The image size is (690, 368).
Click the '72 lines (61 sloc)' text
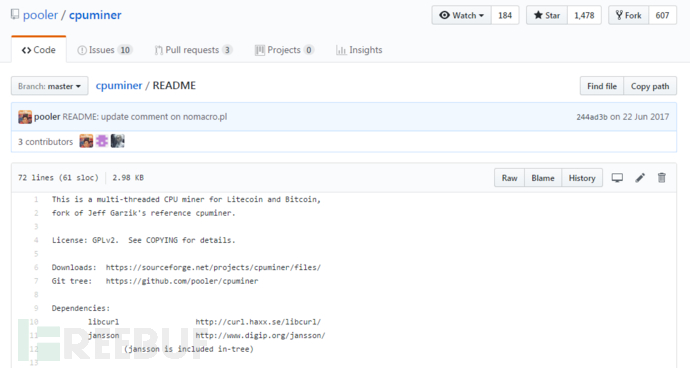(x=58, y=178)
